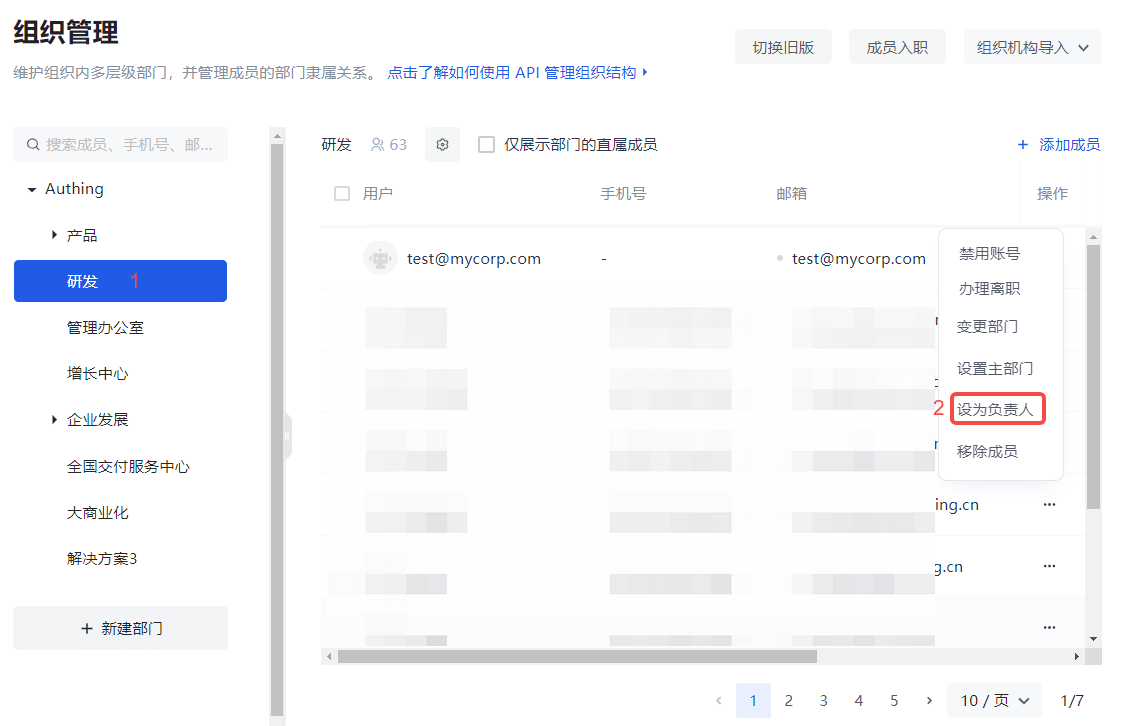Open the ellipsis menu on the last row

1049,627
